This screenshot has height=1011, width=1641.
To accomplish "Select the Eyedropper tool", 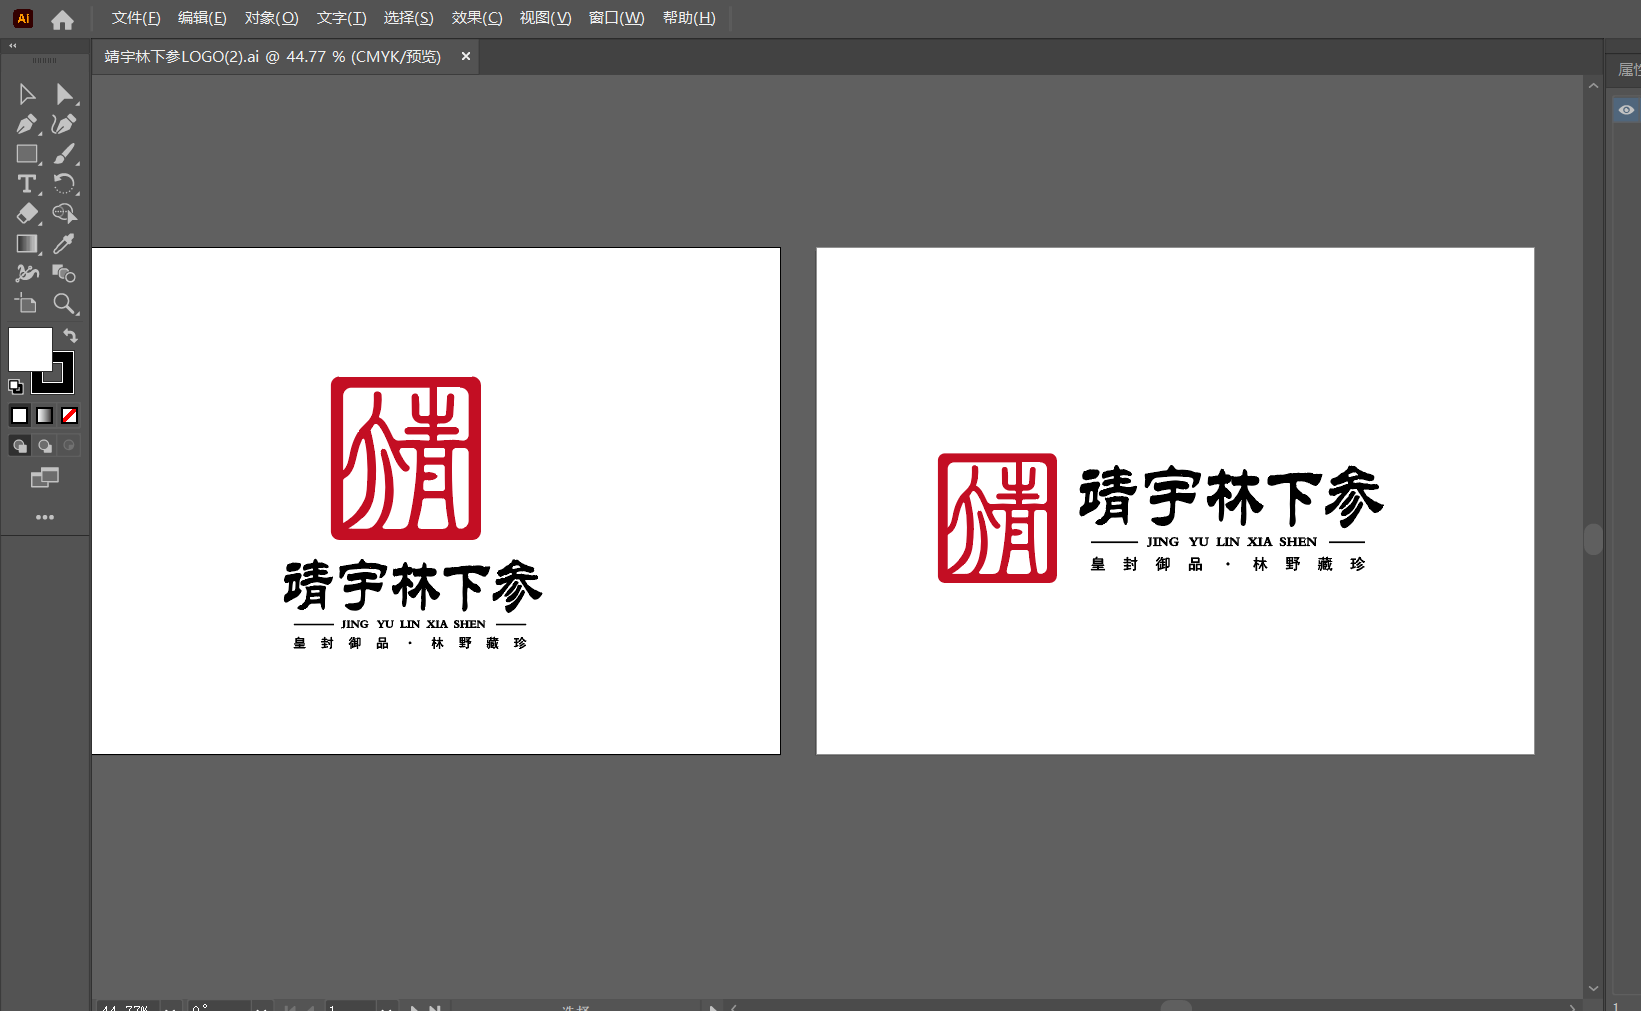I will coord(64,244).
